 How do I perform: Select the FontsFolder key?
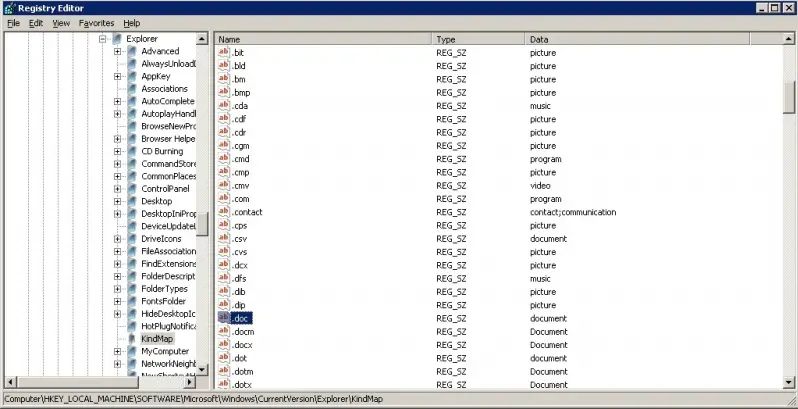click(x=163, y=301)
